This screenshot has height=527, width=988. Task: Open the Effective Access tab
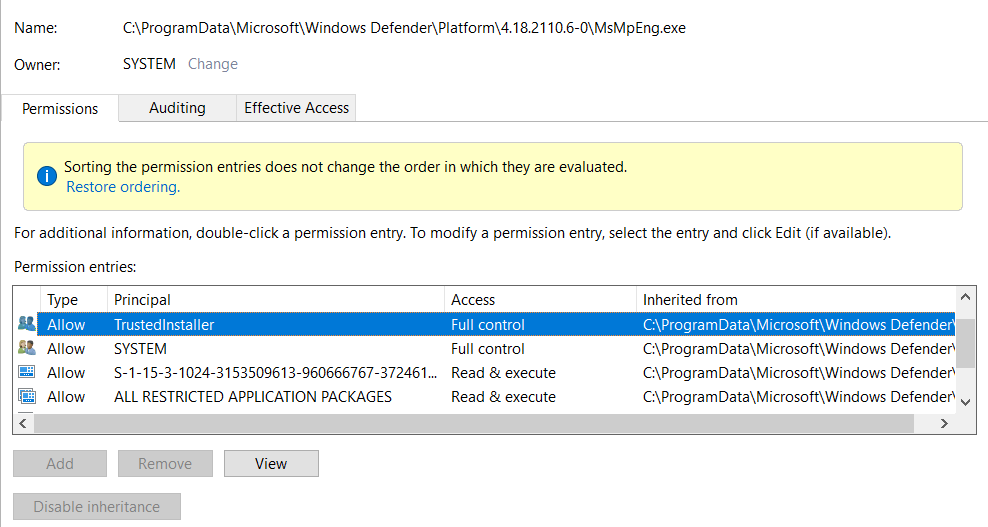coord(296,108)
